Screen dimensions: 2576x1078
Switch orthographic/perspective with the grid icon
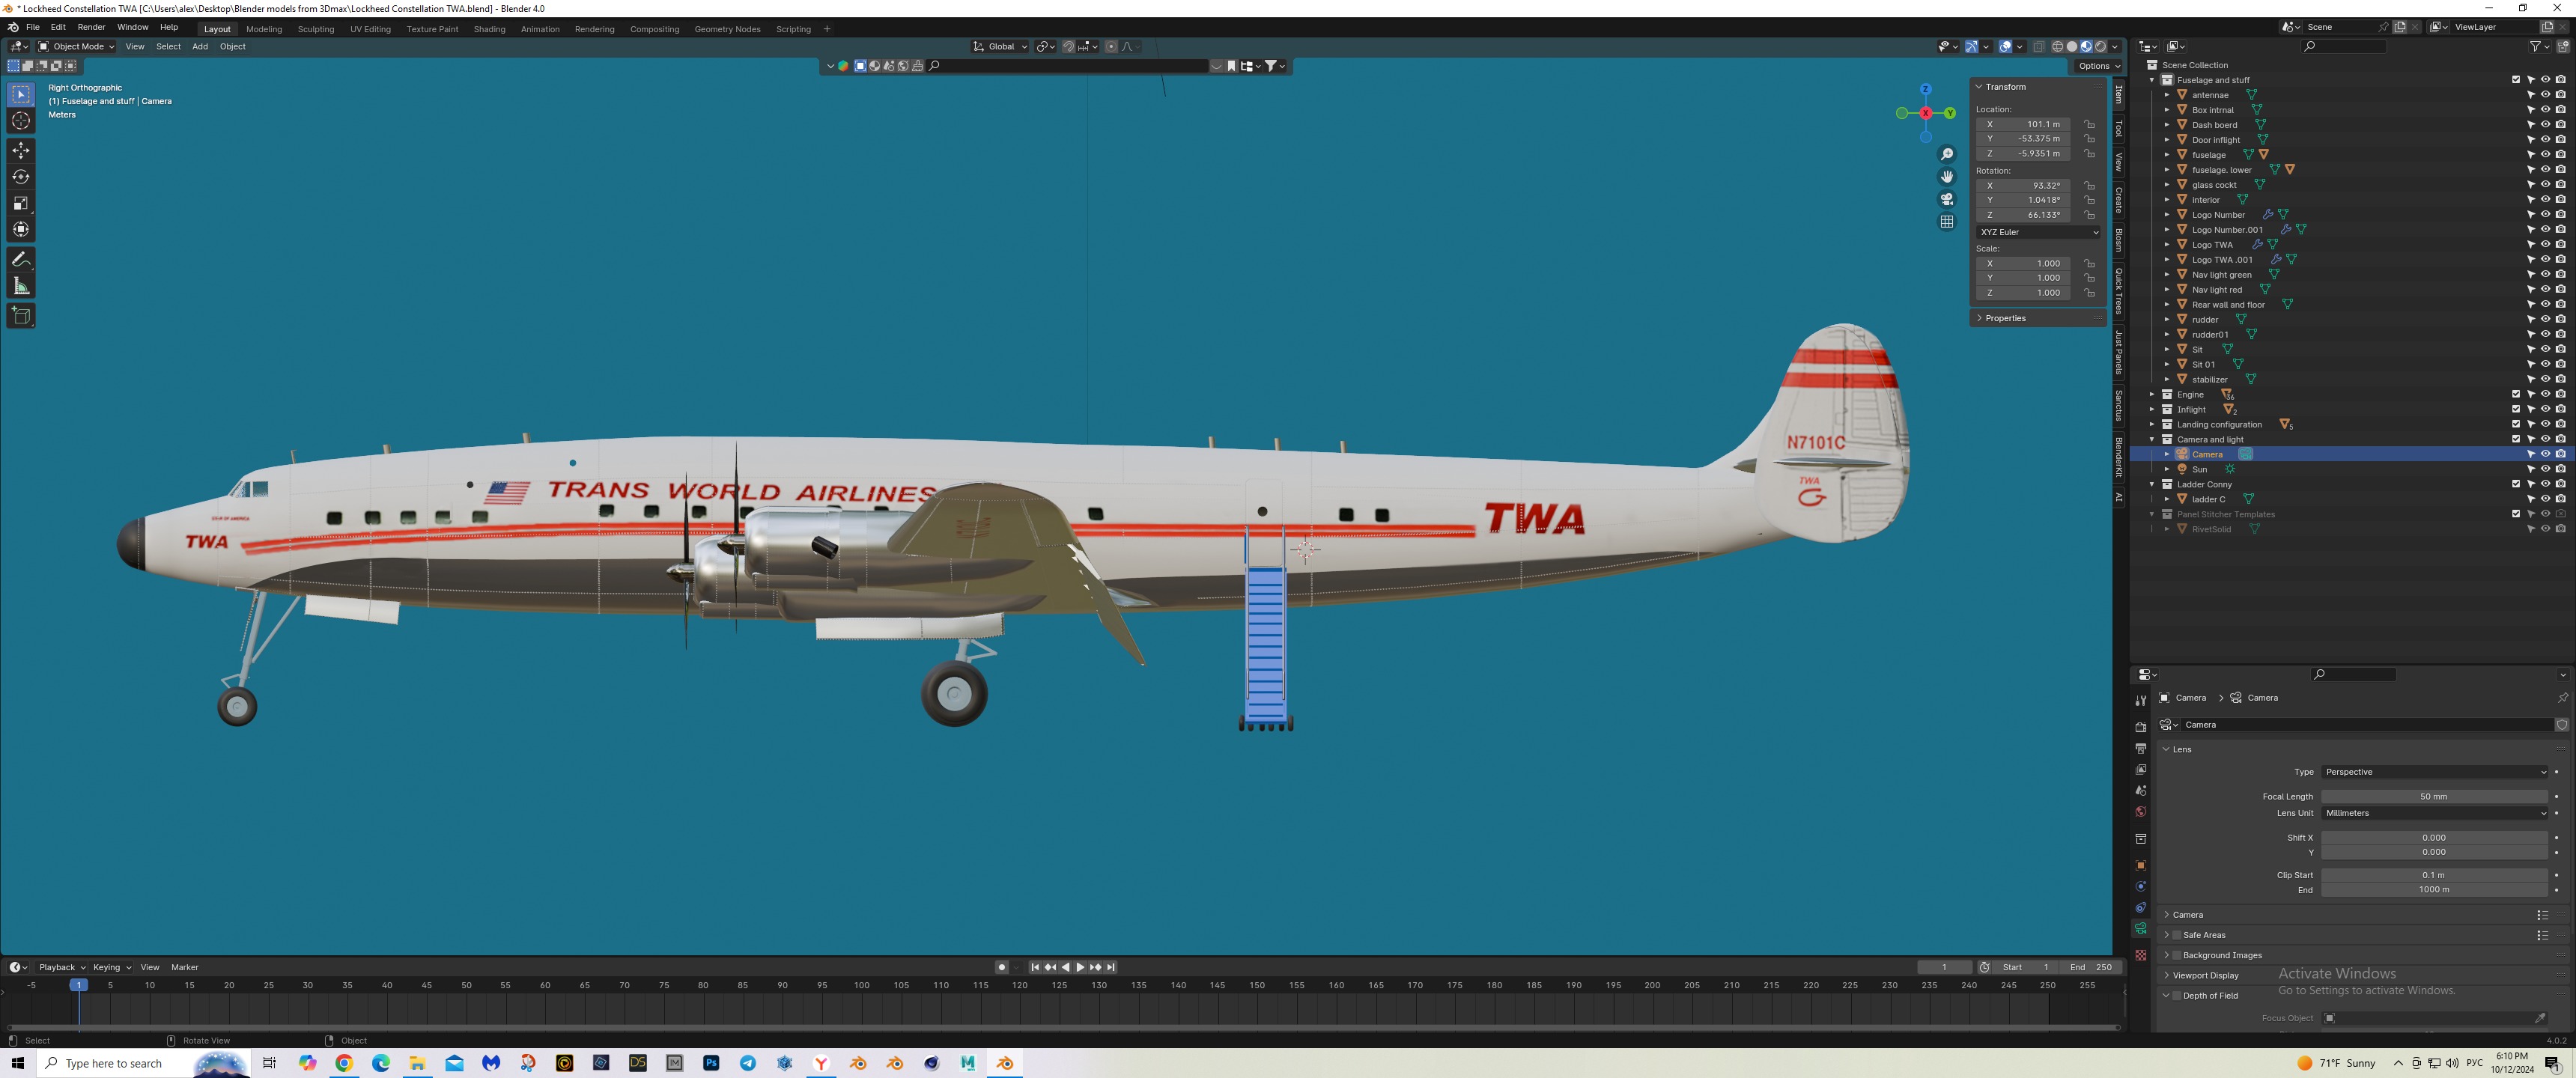tap(1946, 222)
